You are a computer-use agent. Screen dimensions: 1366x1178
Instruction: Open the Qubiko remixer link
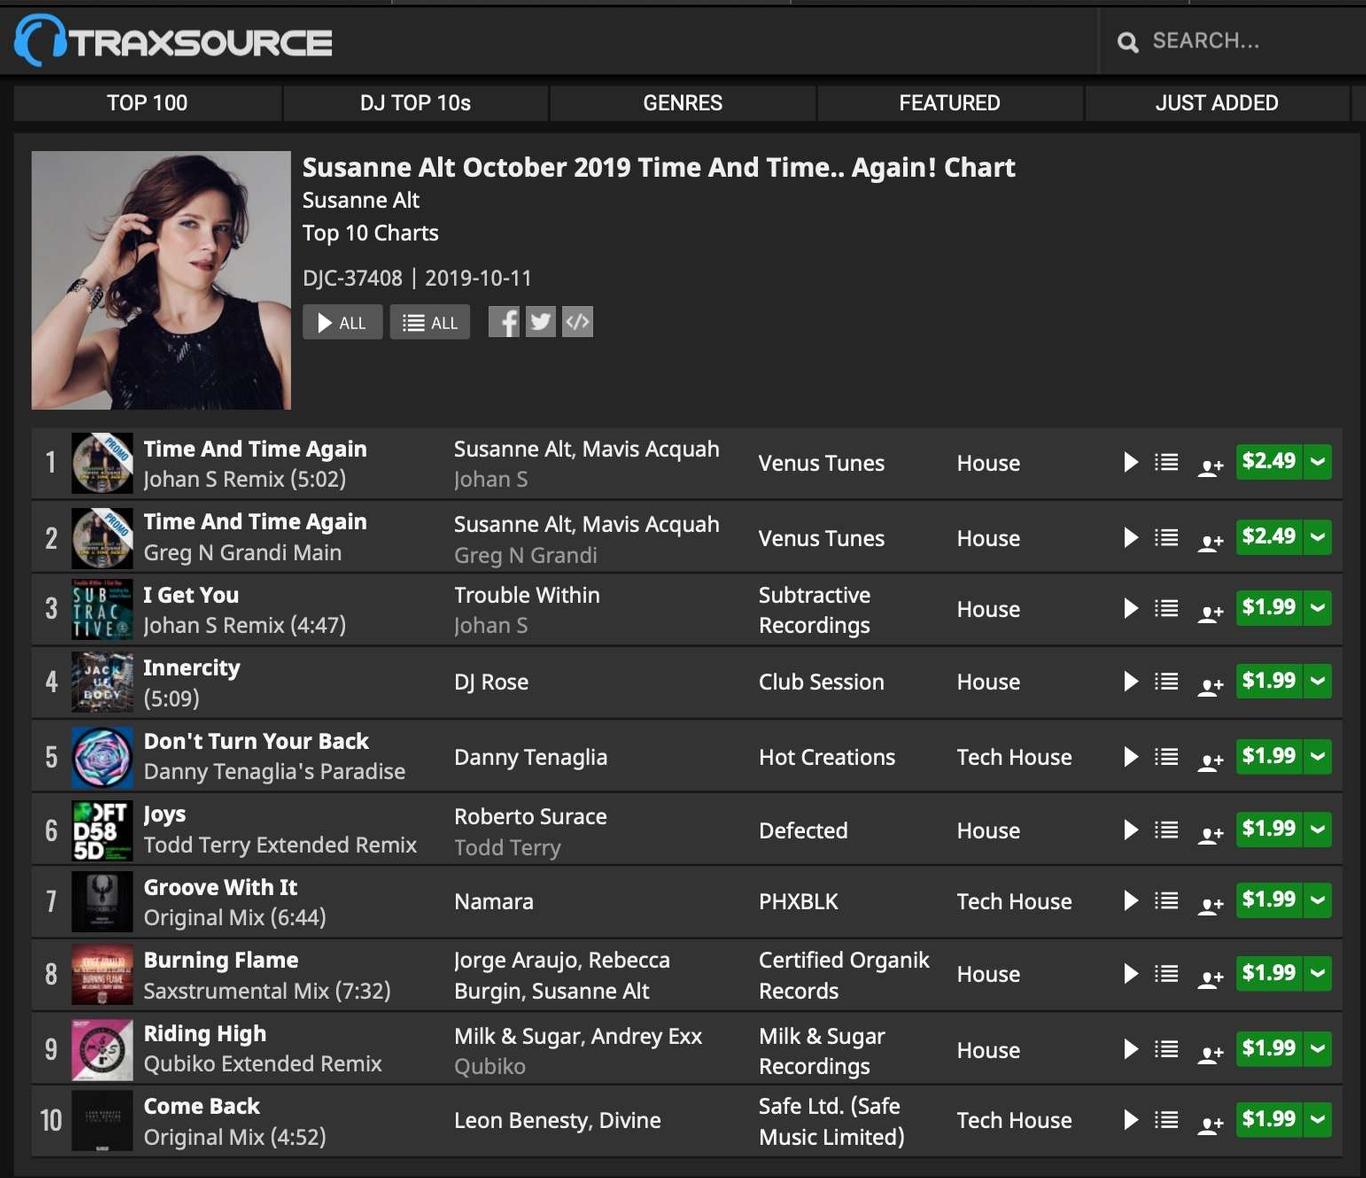[490, 1066]
